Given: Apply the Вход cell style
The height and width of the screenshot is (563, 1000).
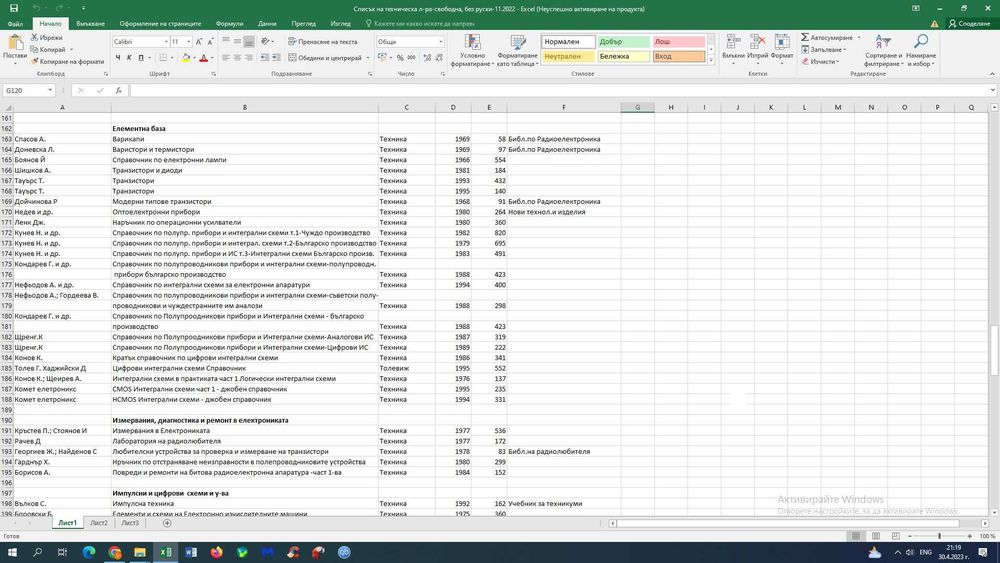Looking at the screenshot, I should (x=679, y=56).
